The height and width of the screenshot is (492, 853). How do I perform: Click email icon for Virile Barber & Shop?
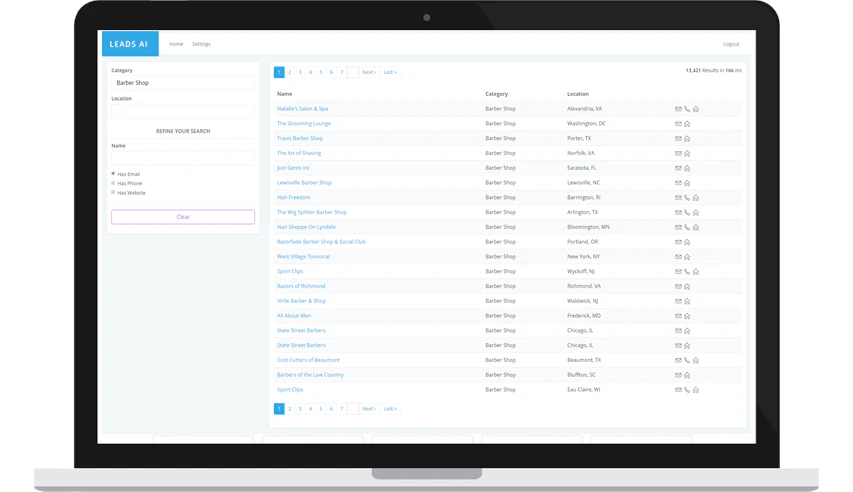click(678, 301)
